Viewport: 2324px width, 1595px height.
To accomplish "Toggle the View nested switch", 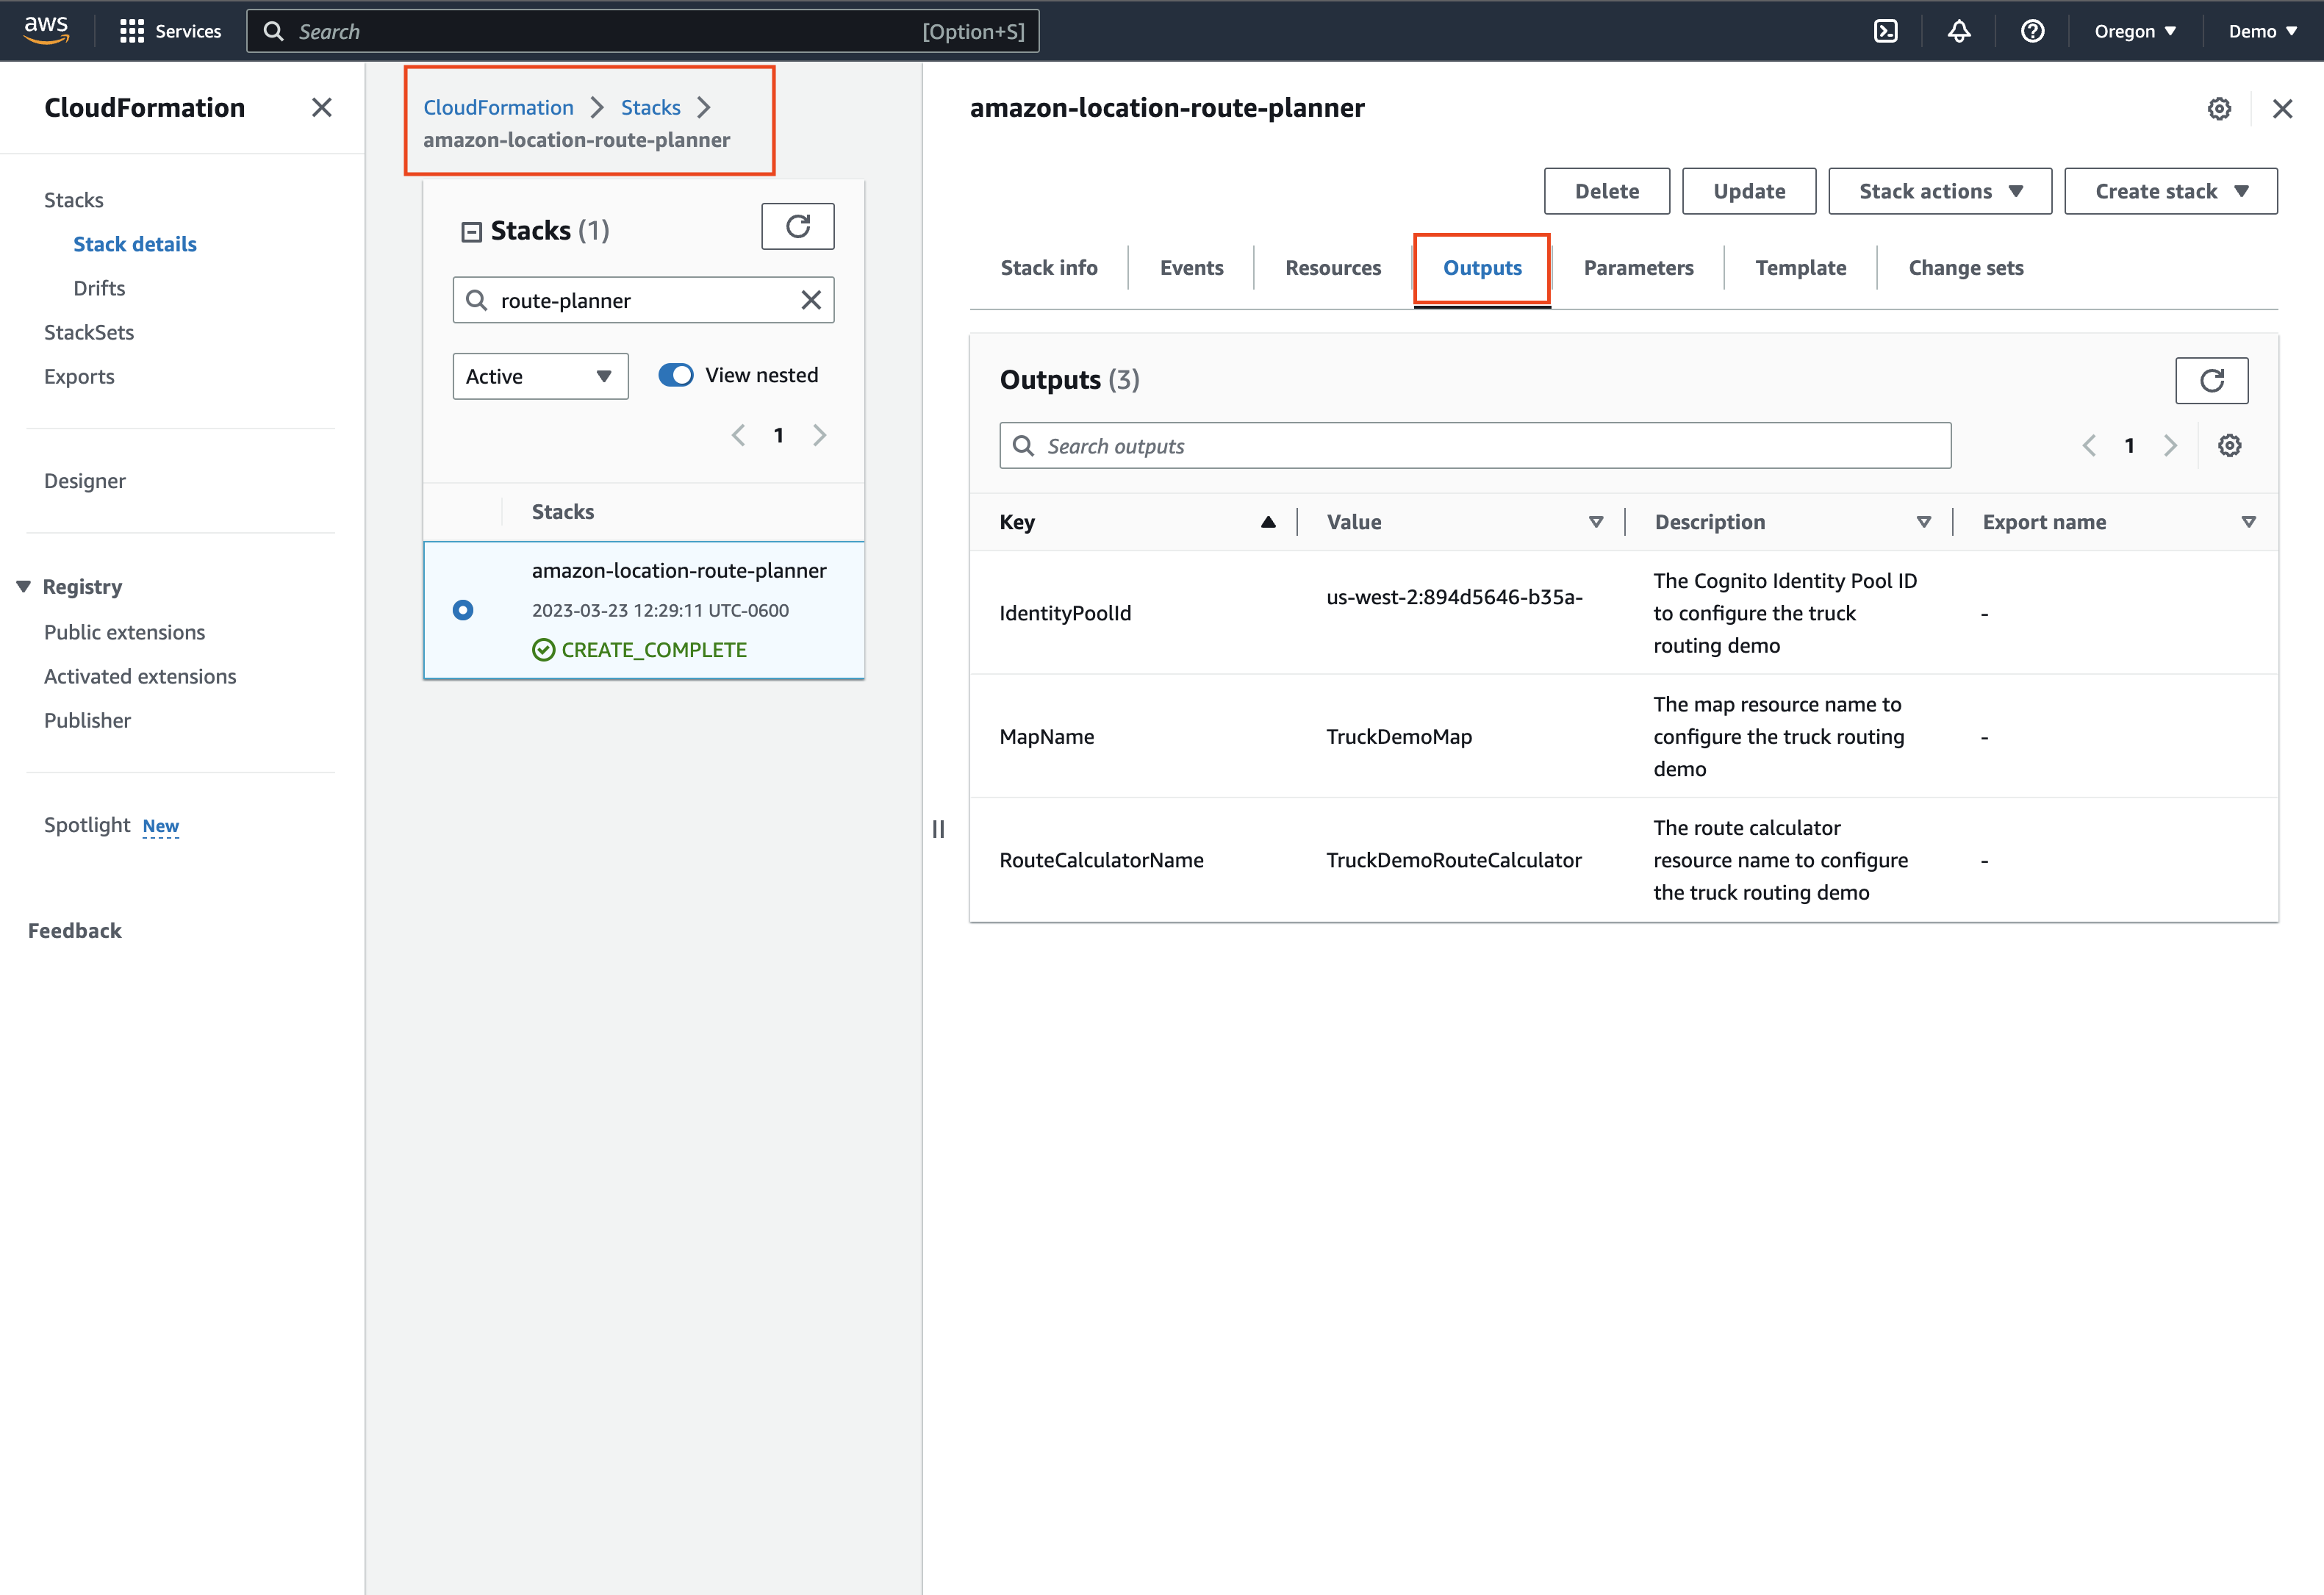I will (676, 374).
